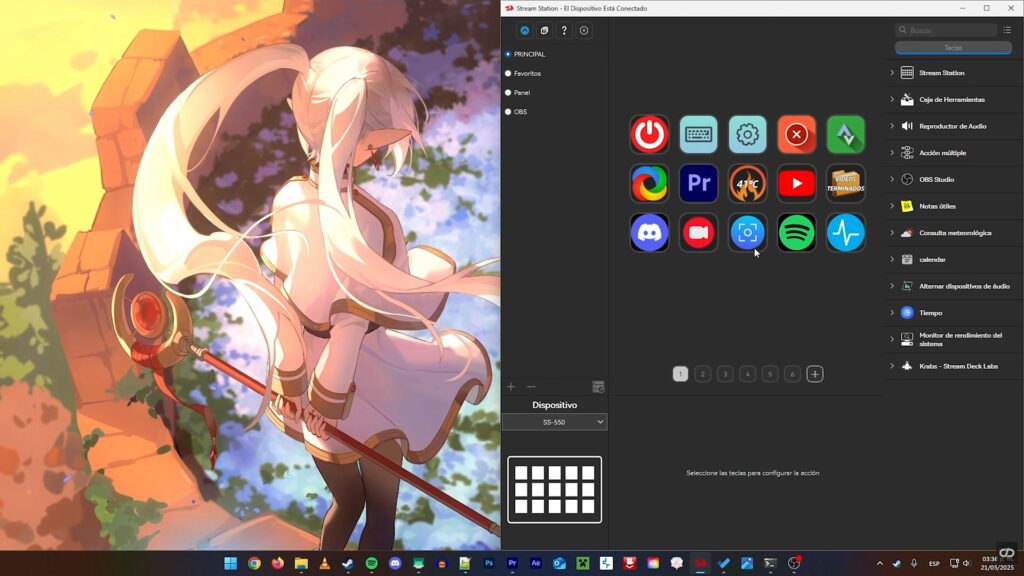Add a new key page
This screenshot has width=1024, height=576.
coord(815,374)
